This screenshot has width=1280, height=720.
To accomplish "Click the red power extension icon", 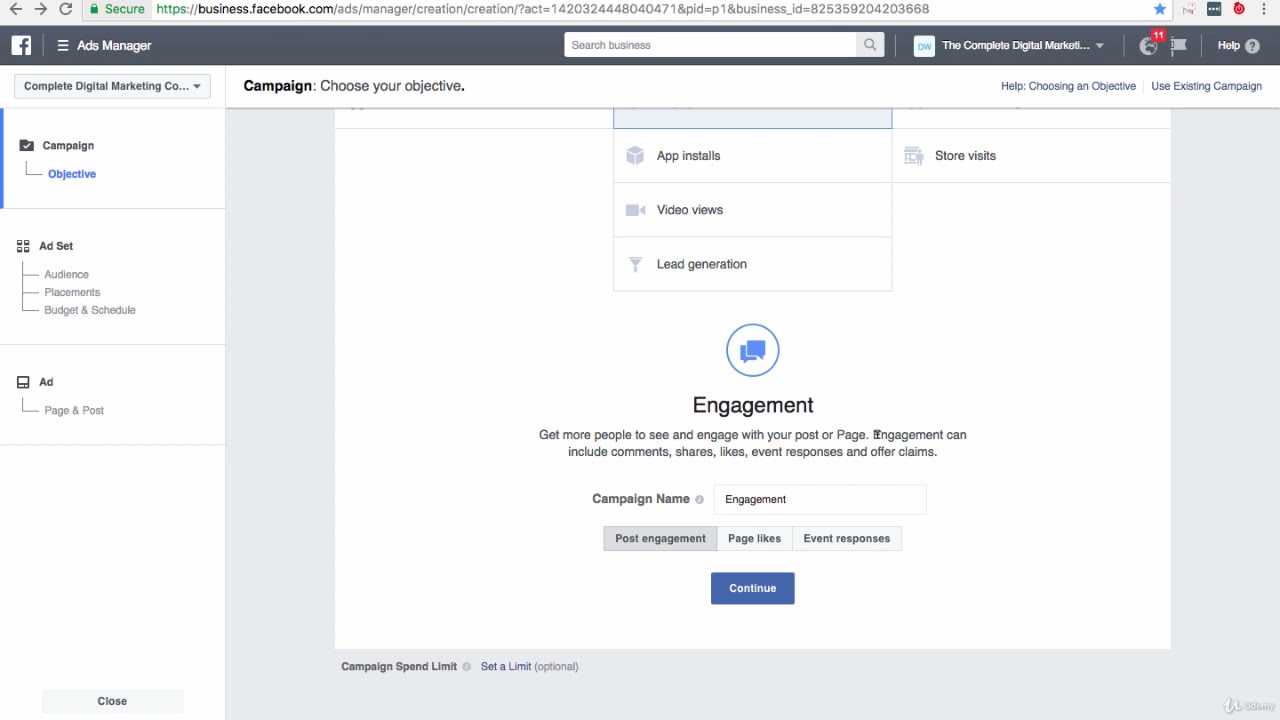I will point(1239,9).
